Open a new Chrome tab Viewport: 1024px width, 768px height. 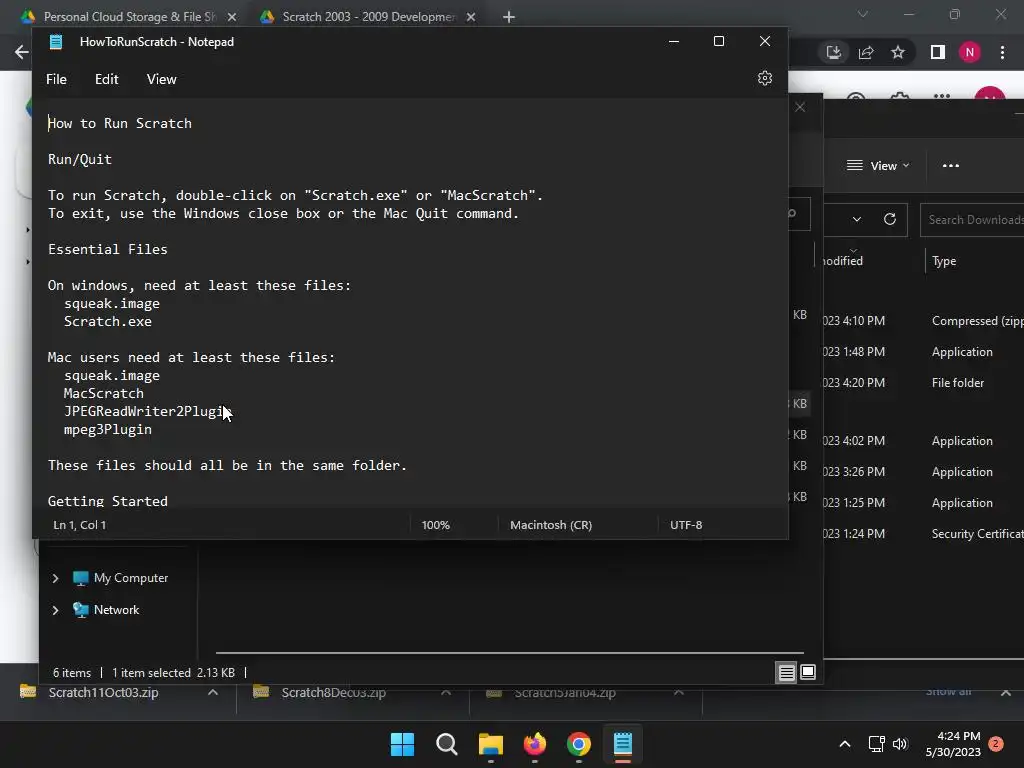pyautogui.click(x=509, y=17)
